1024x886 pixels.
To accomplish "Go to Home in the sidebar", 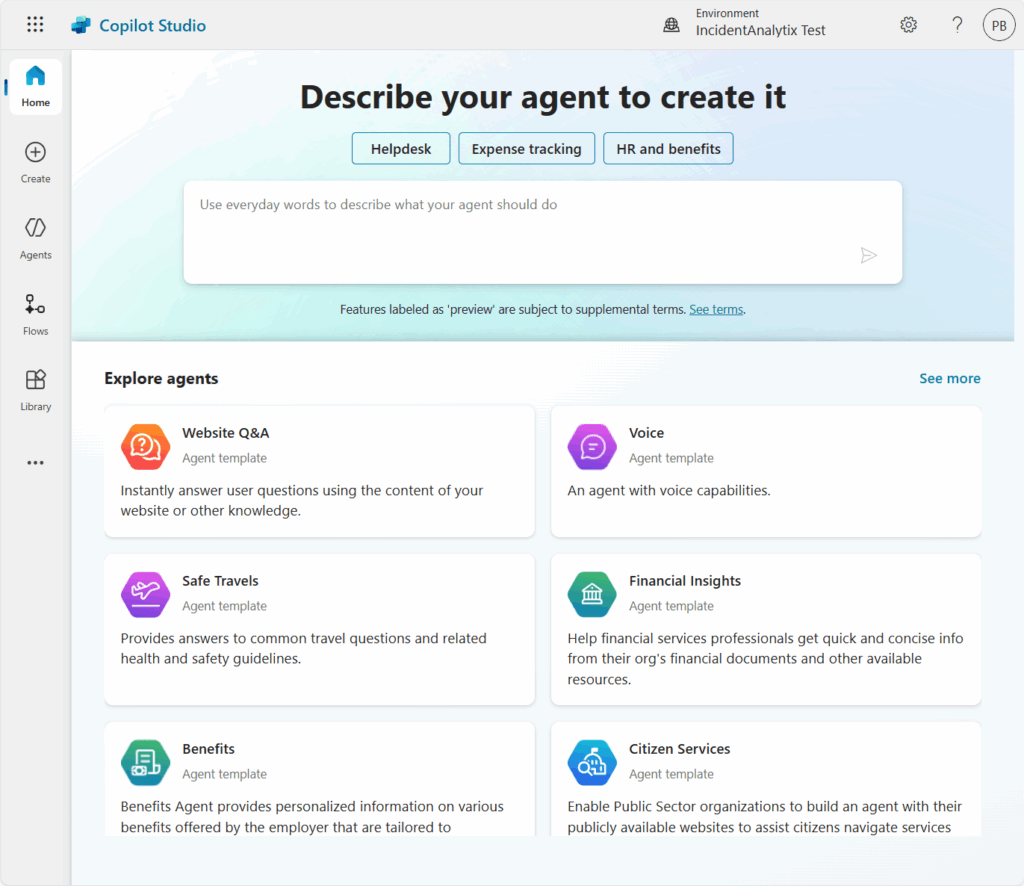I will coord(36,87).
